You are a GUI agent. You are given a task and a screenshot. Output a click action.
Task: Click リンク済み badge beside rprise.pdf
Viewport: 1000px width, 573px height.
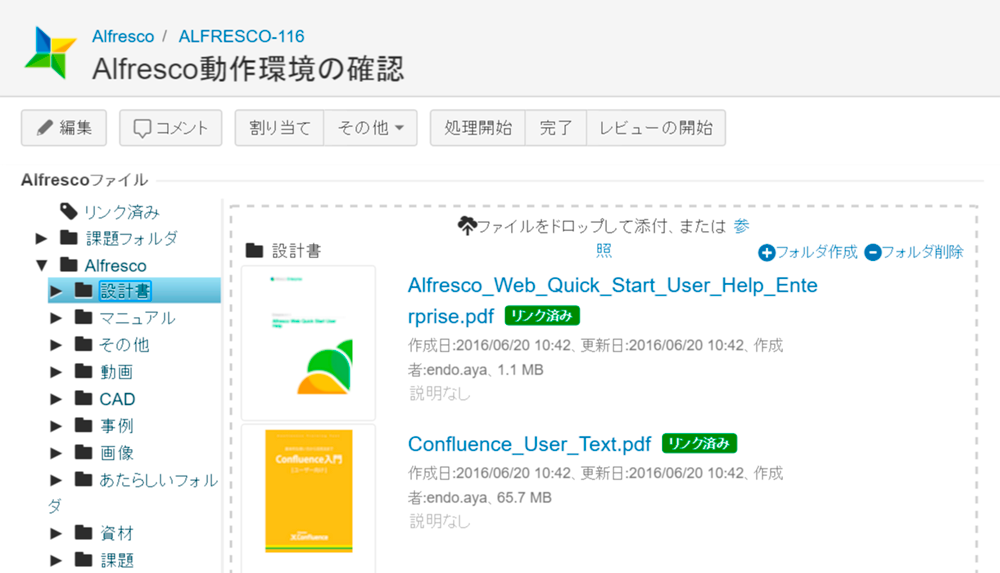[x=542, y=316]
